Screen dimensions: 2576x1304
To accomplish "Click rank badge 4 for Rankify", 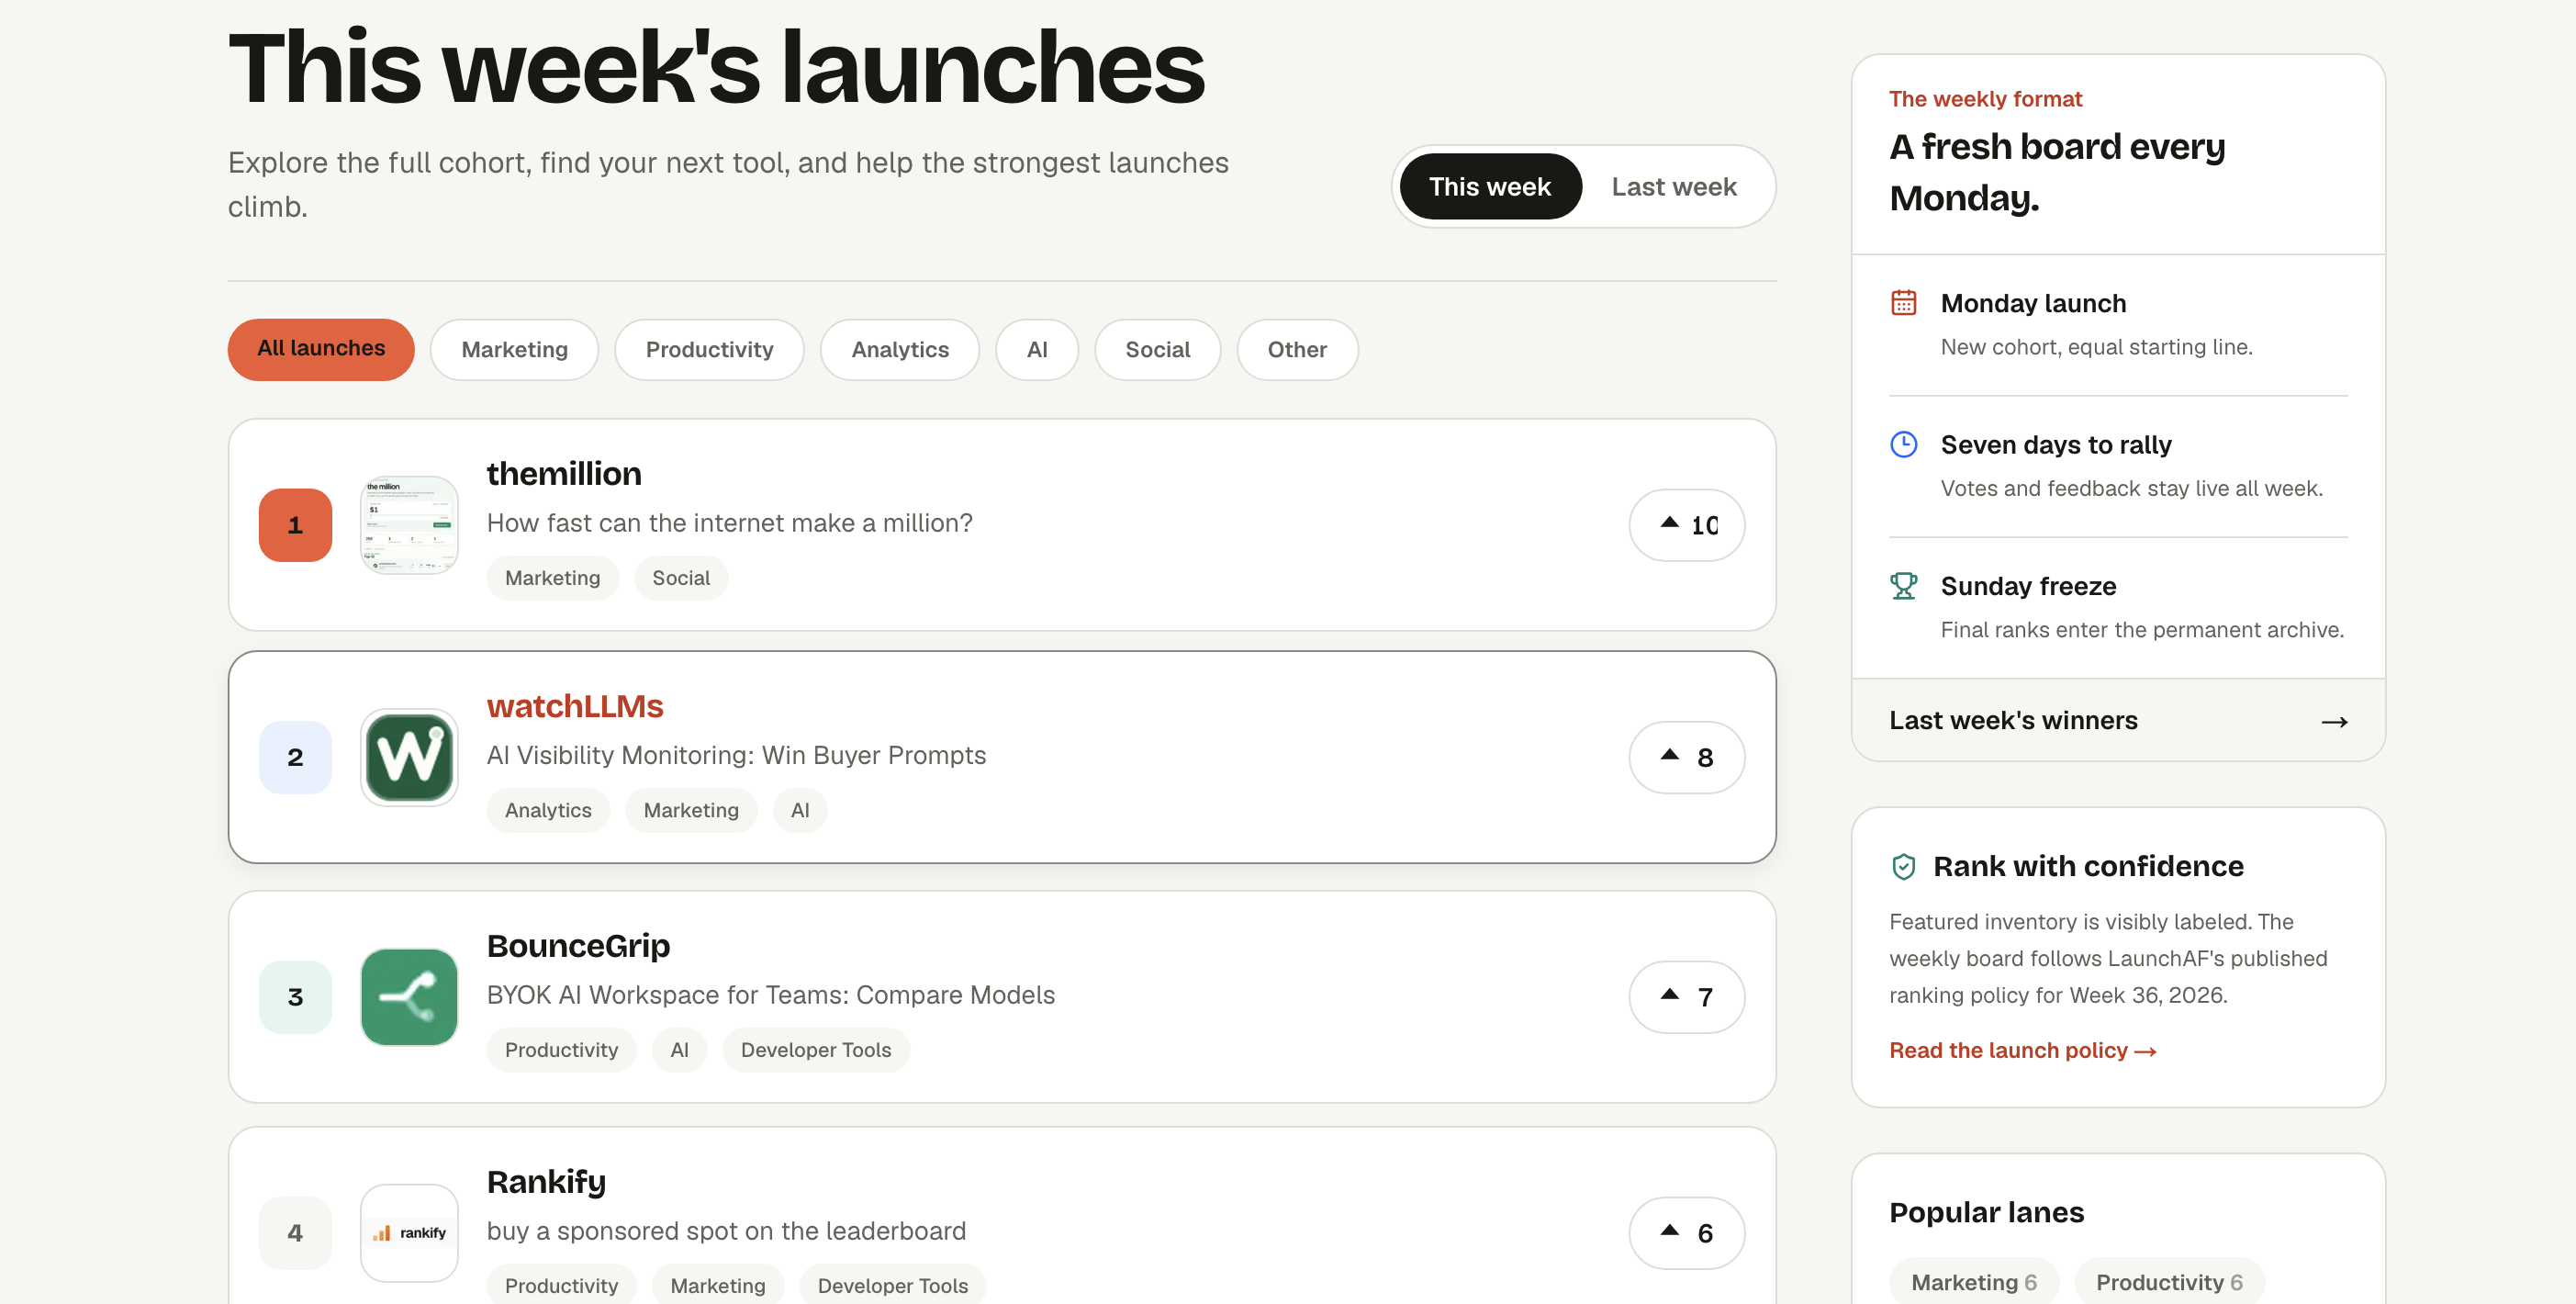I will tap(295, 1233).
